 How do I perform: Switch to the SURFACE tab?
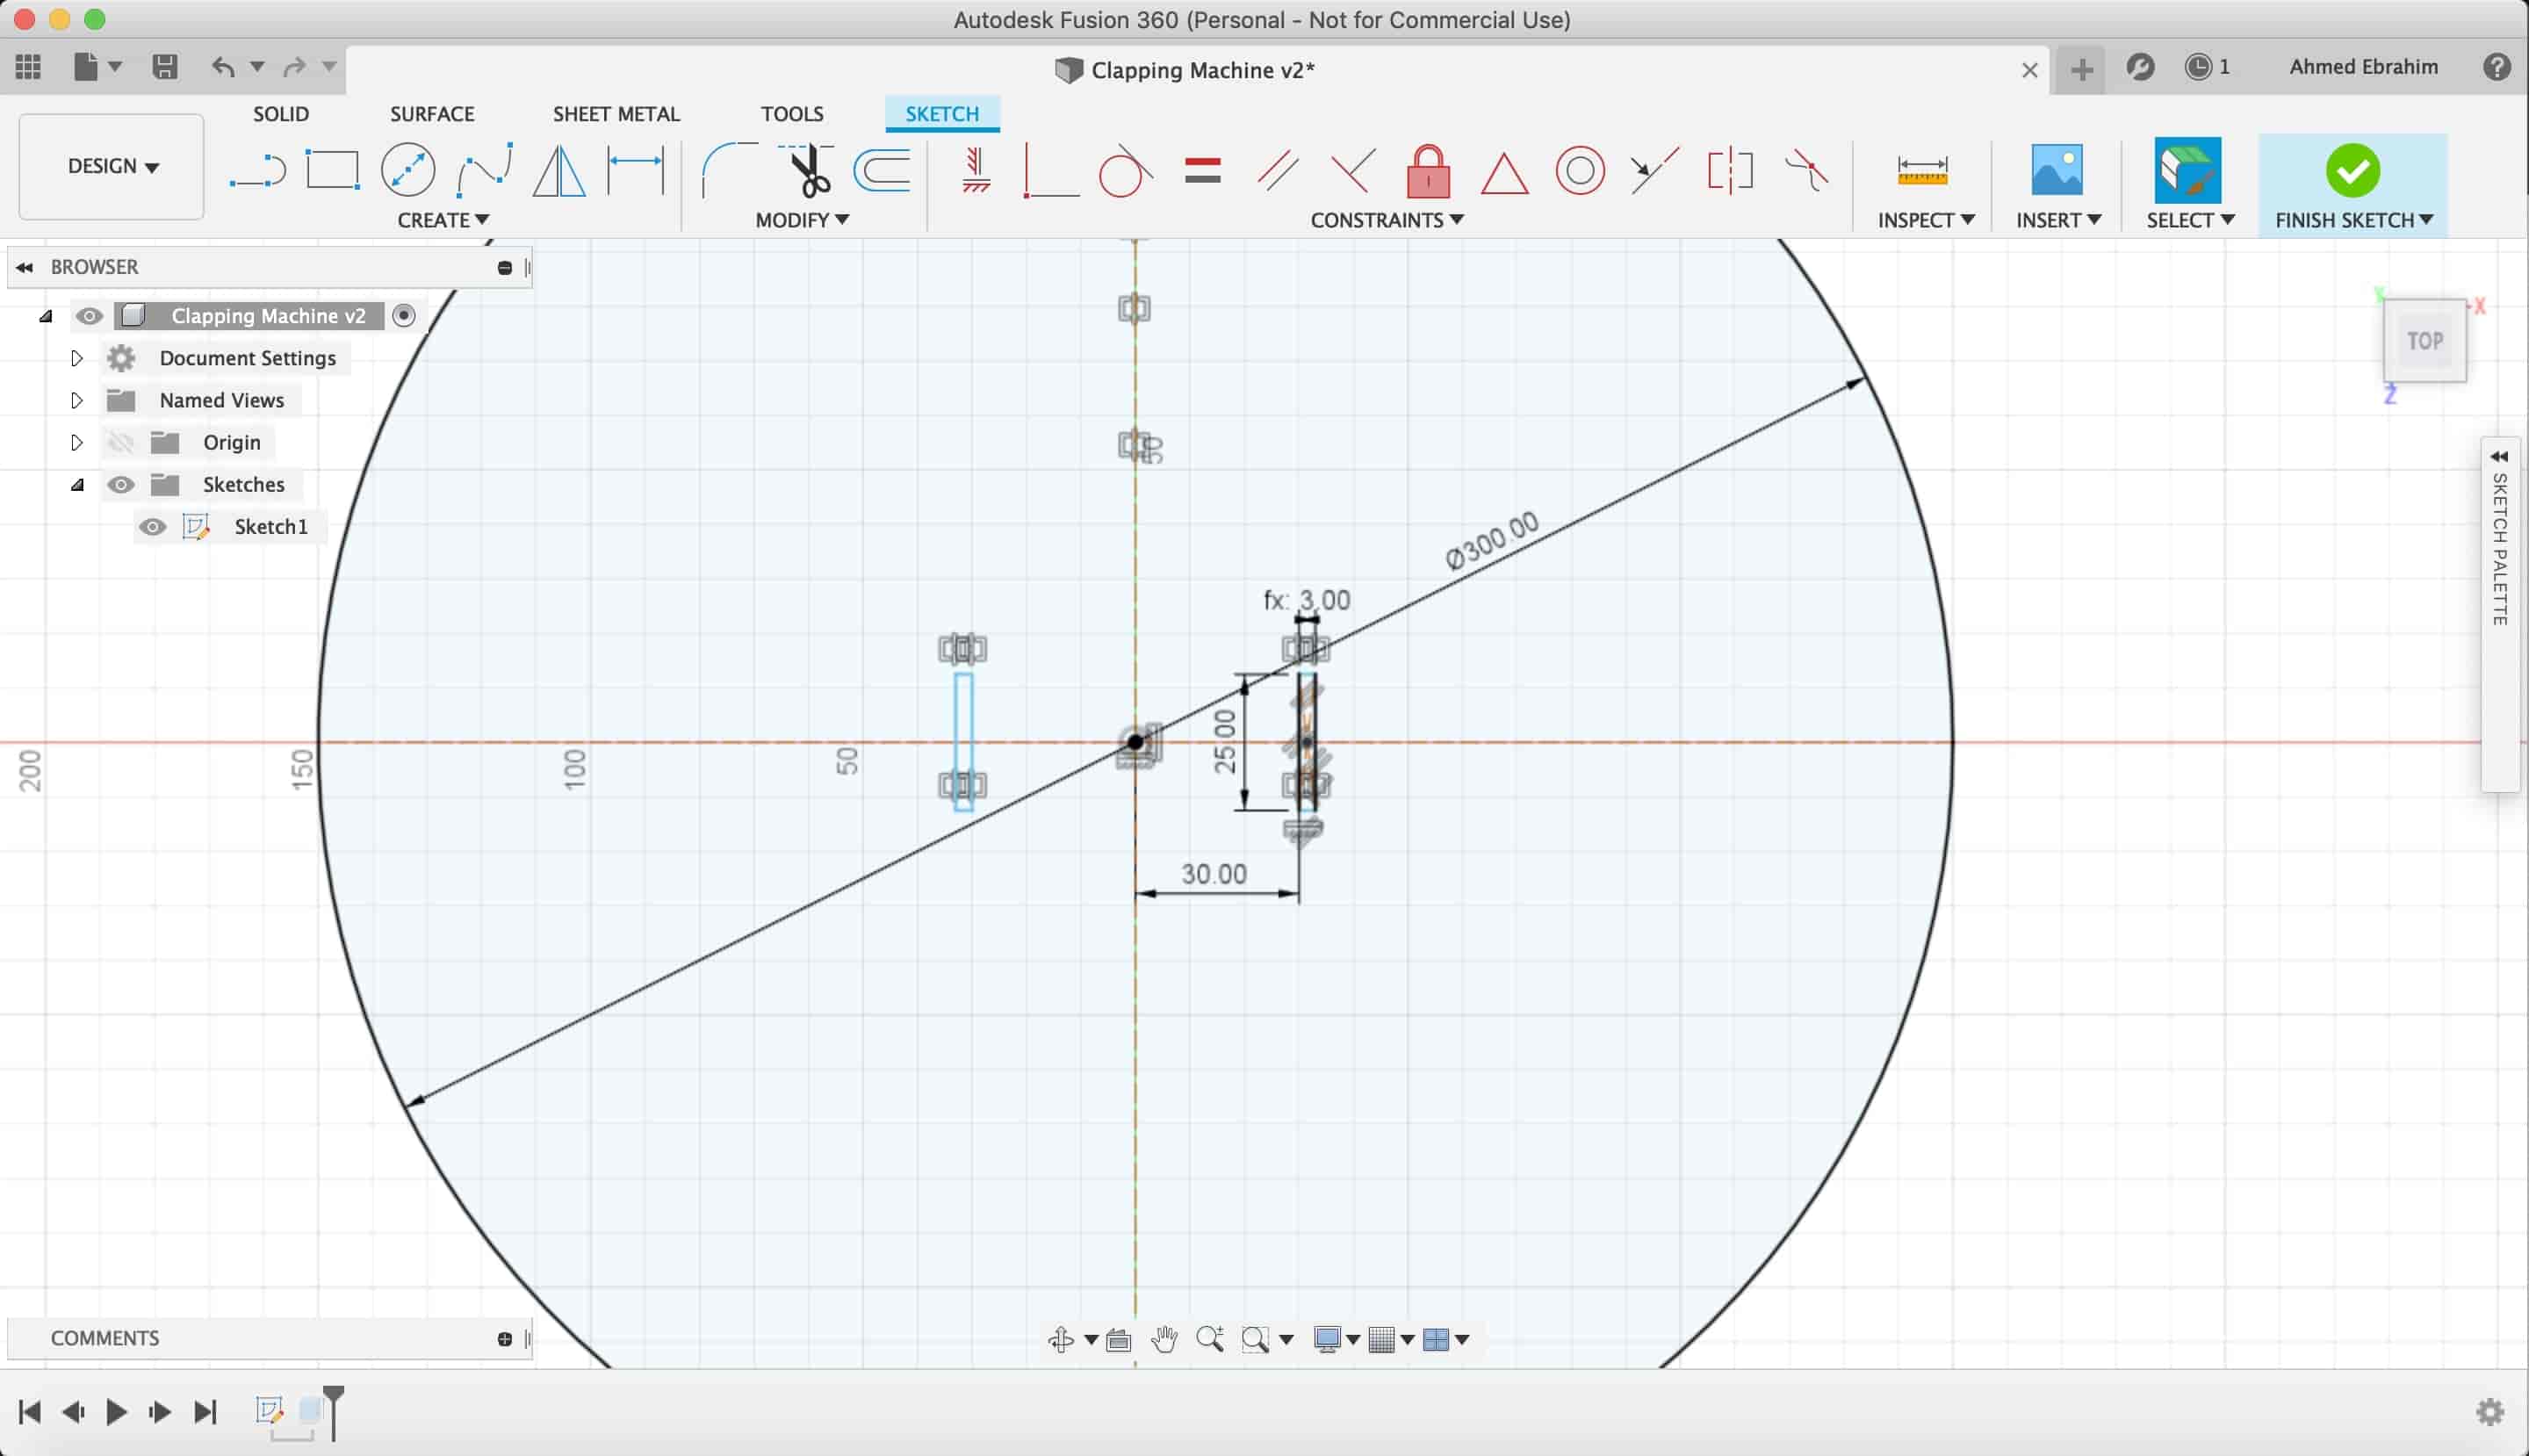pos(432,114)
